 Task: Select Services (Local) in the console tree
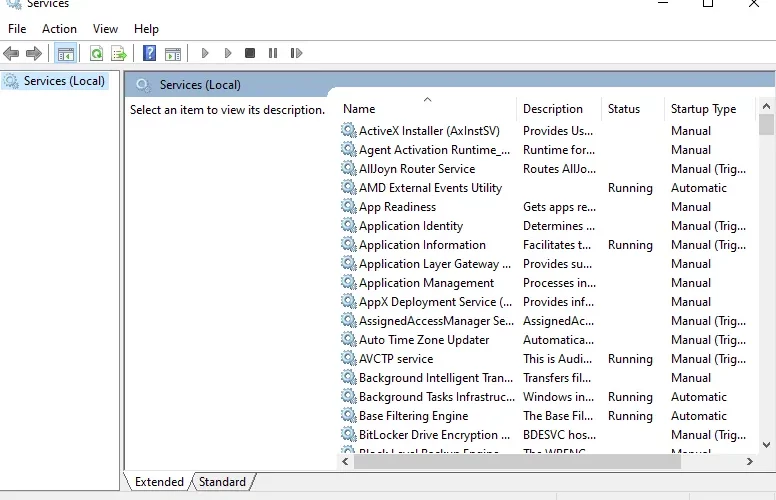pyautogui.click(x=64, y=81)
